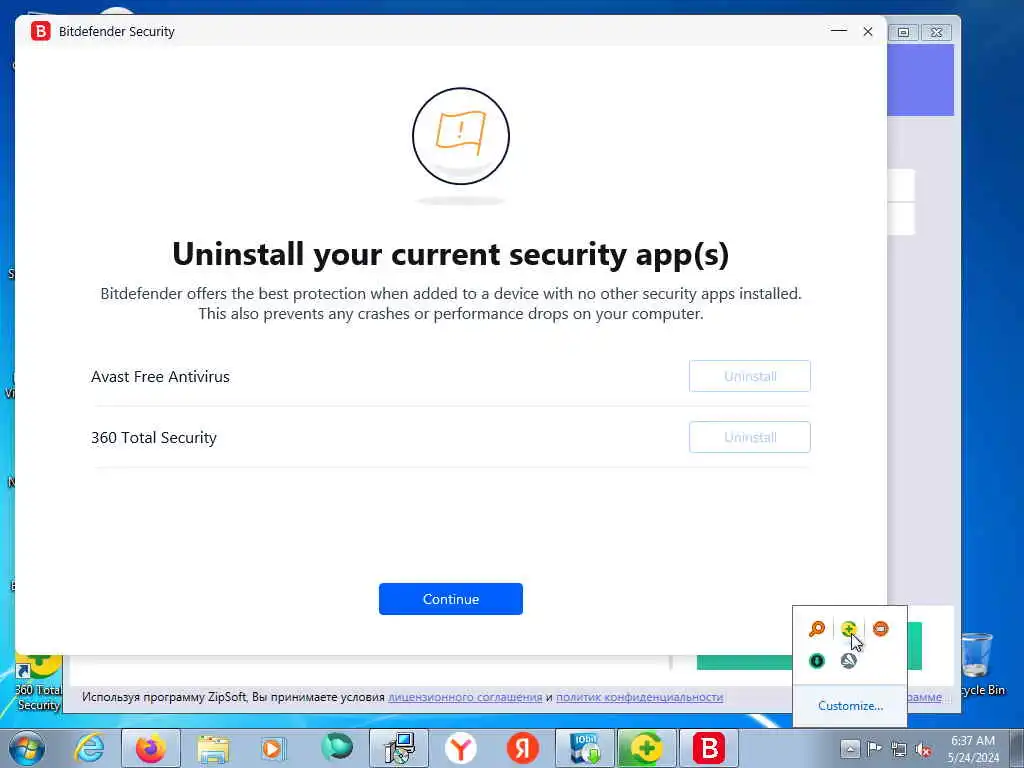Click the '360 Total Security' row label
Screen dimensions: 1024x768
click(x=153, y=438)
